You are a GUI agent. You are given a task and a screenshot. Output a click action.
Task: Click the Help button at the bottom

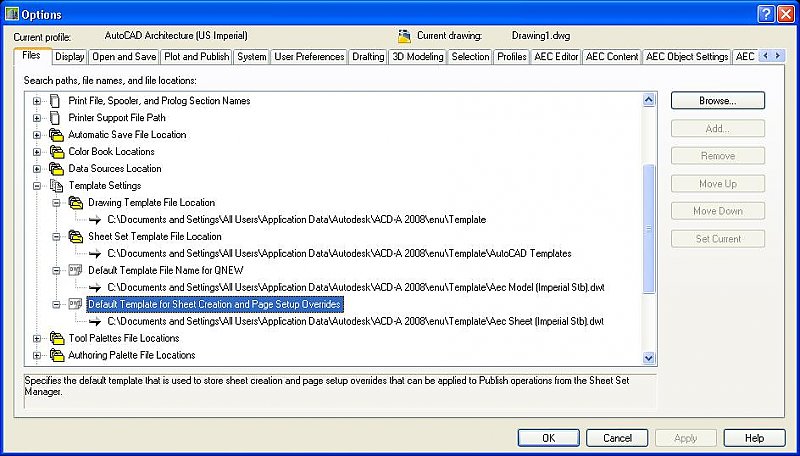point(755,438)
